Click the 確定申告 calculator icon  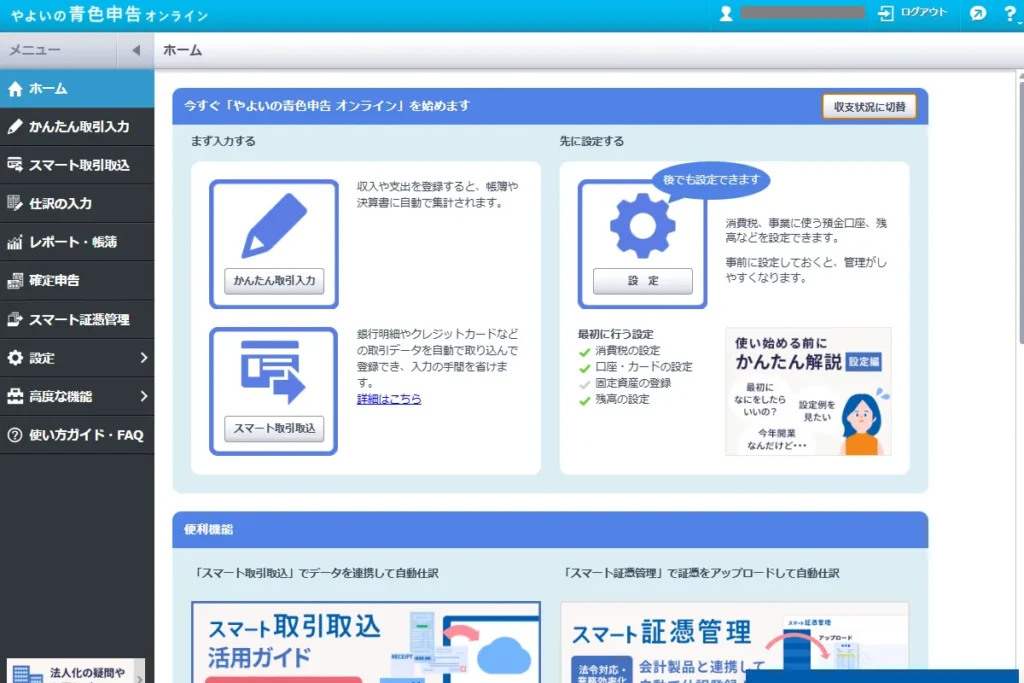point(15,281)
